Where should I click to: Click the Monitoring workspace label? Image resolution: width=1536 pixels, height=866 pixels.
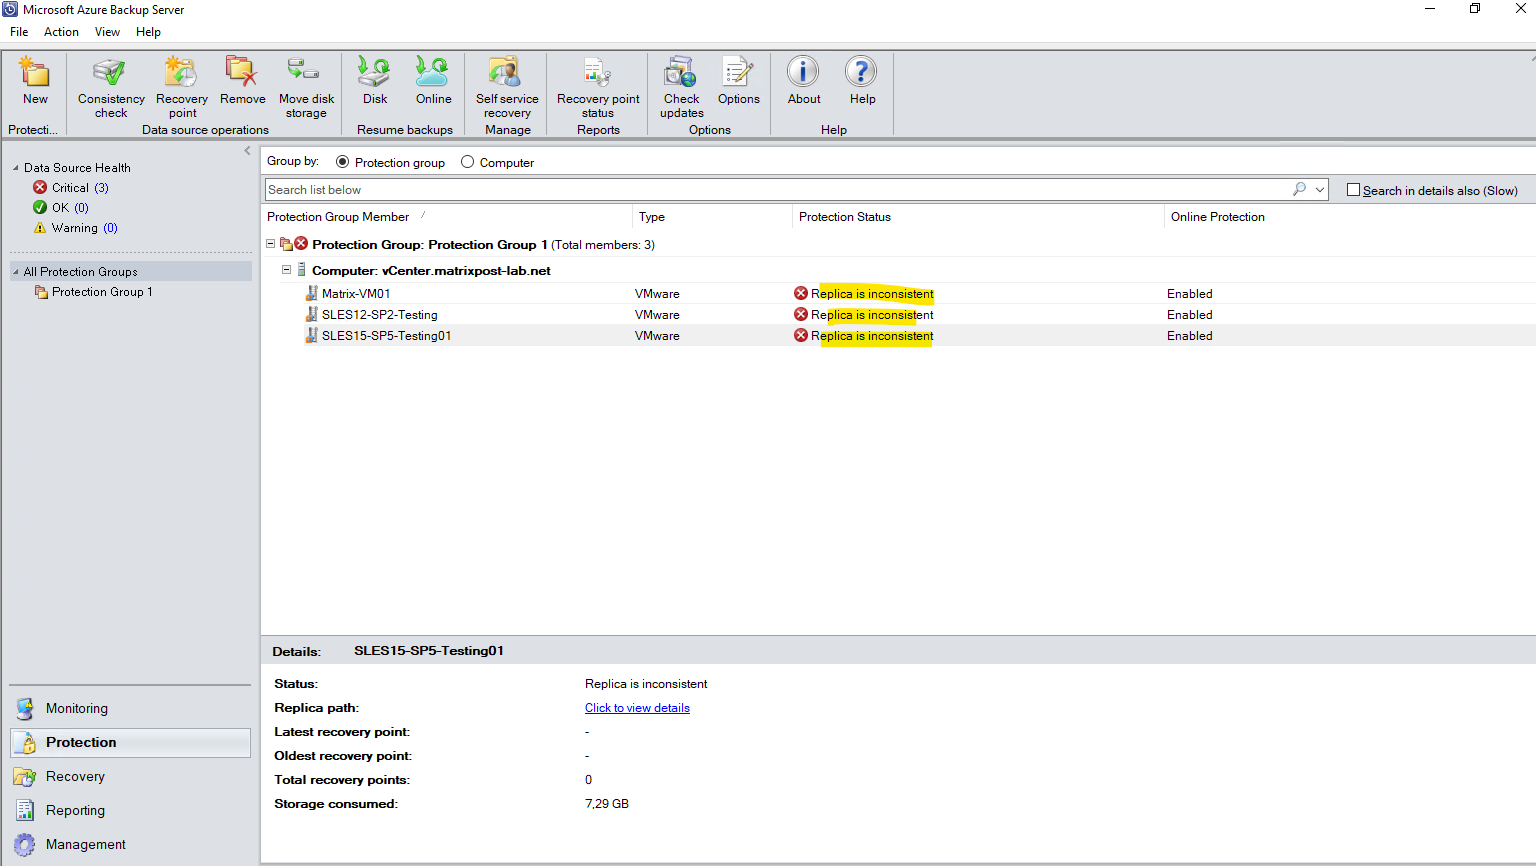point(77,708)
